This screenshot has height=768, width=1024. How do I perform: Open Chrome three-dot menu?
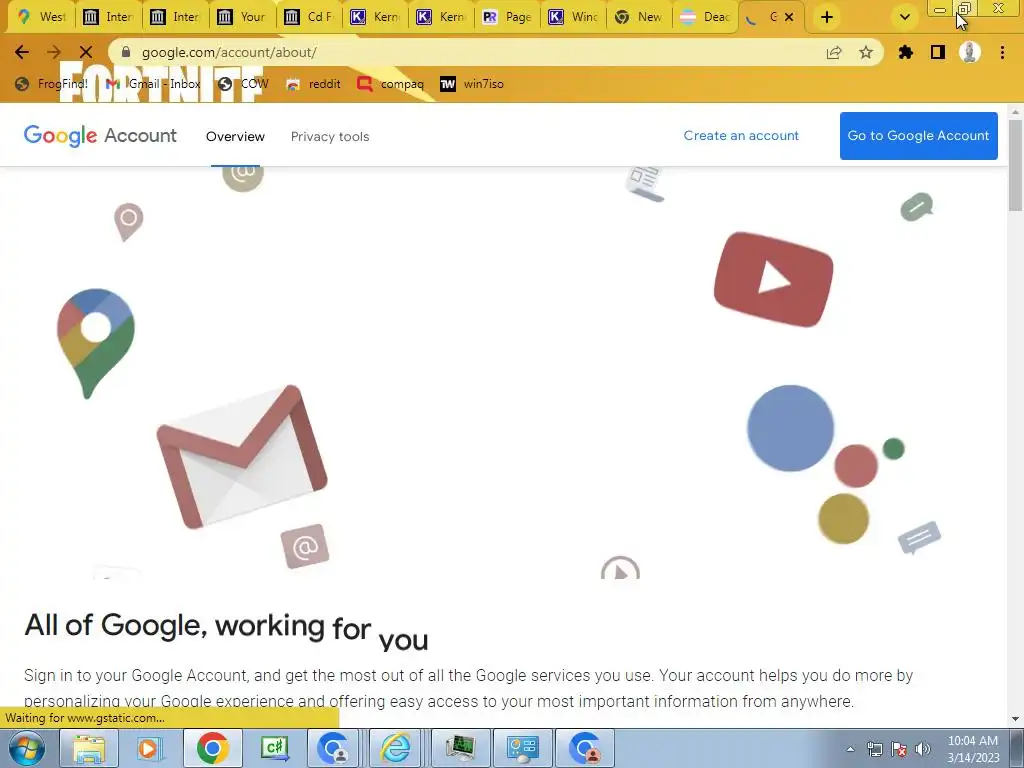click(1002, 52)
